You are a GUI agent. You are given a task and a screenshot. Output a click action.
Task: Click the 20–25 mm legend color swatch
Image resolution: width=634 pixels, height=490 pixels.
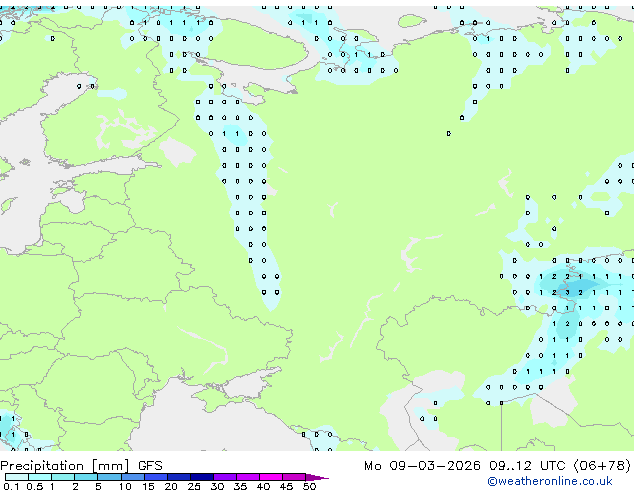(178, 477)
